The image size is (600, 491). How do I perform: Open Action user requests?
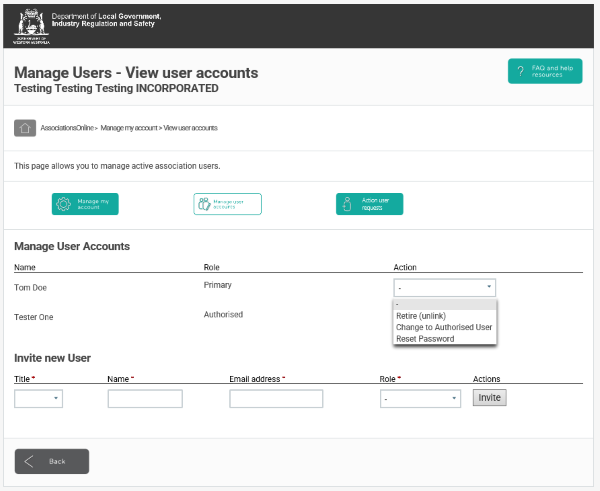click(x=369, y=204)
